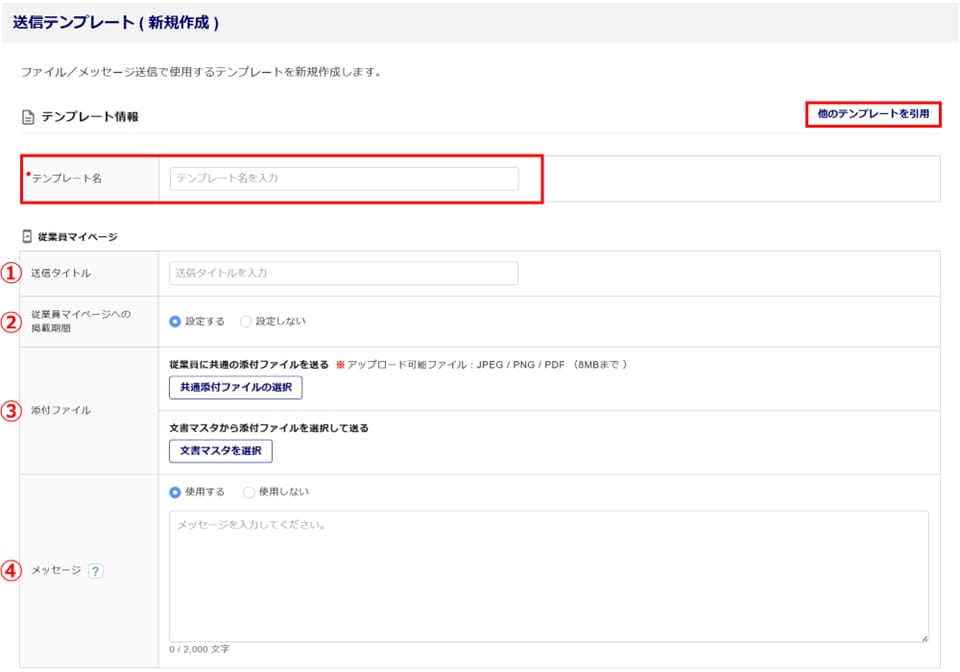Click the 従業員マイページ section icon

click(x=27, y=237)
